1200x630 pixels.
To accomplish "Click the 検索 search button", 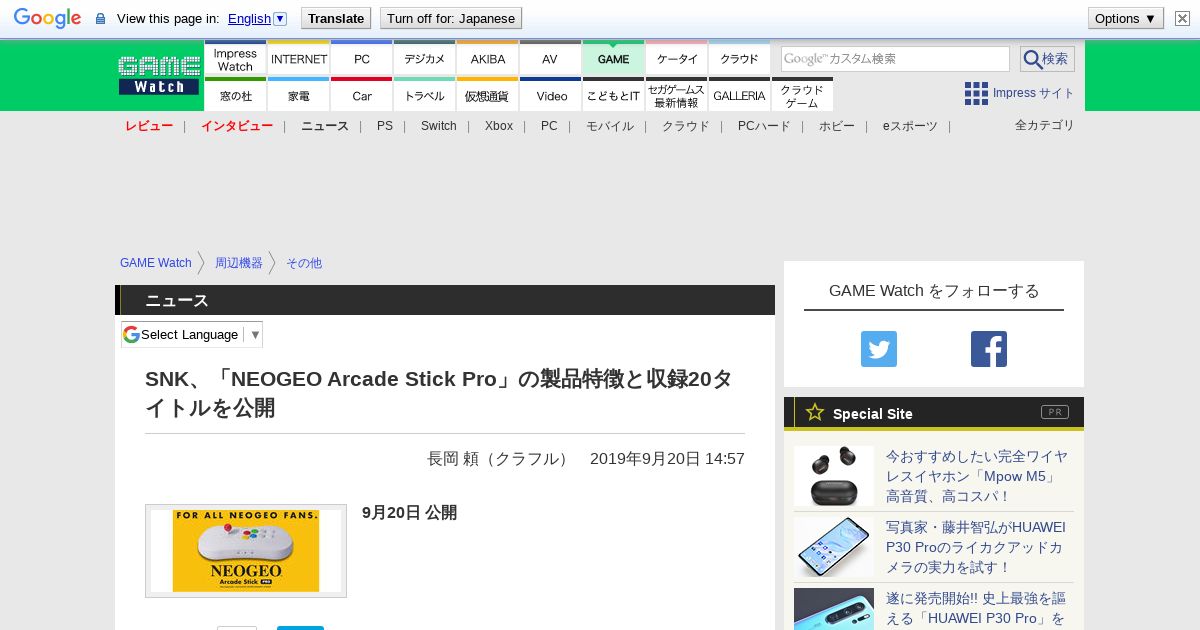I will [x=1047, y=59].
